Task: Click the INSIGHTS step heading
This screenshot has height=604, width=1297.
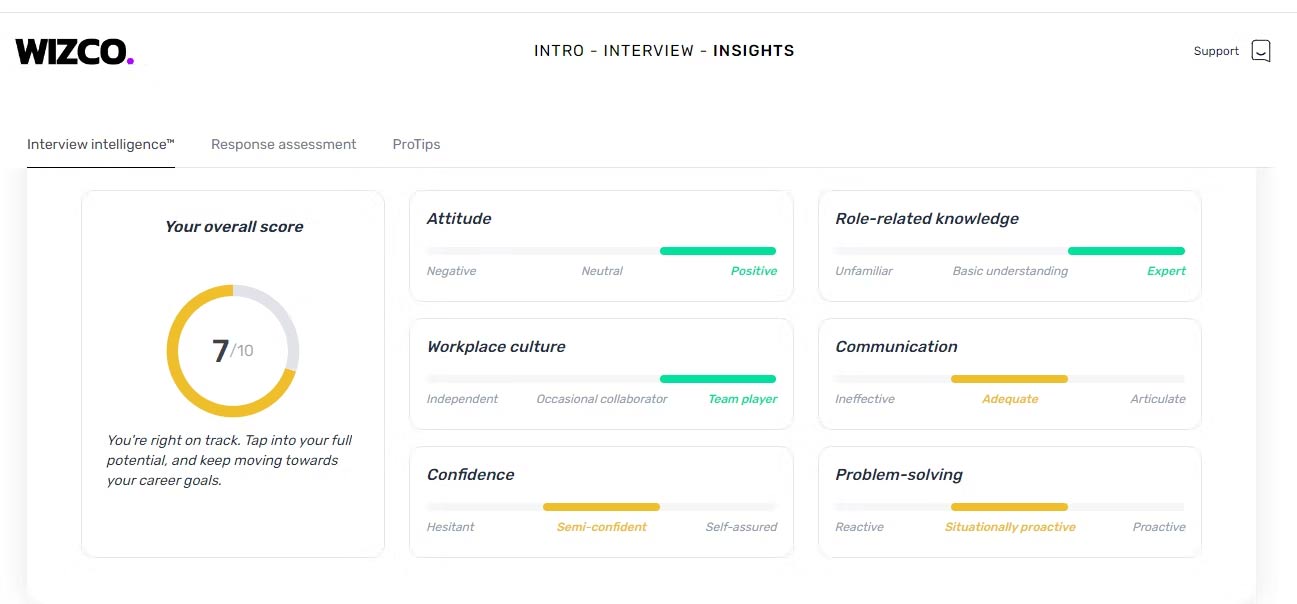Action: (x=754, y=51)
